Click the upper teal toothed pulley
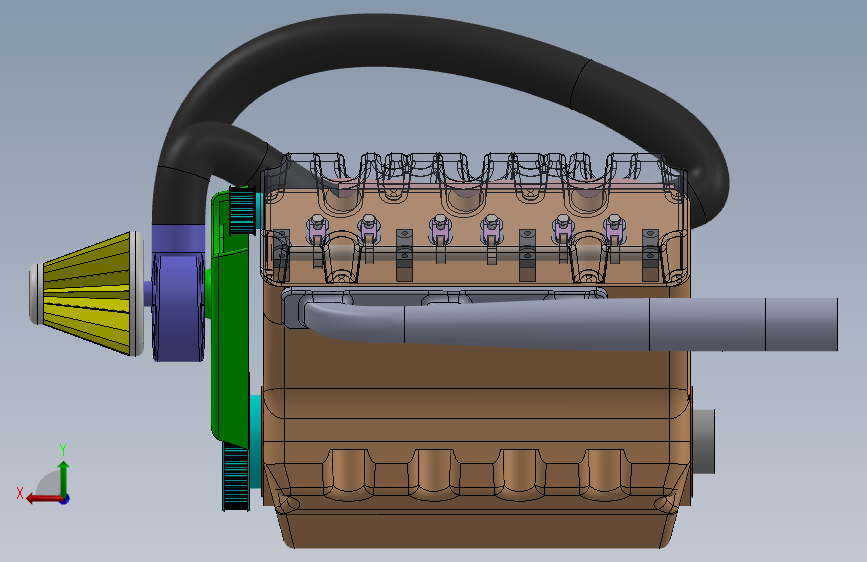867x562 pixels. [x=241, y=210]
